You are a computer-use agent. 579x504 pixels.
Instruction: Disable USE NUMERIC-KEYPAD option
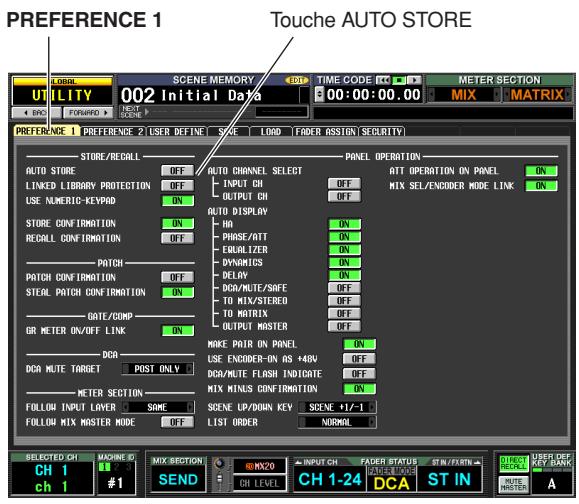point(177,200)
